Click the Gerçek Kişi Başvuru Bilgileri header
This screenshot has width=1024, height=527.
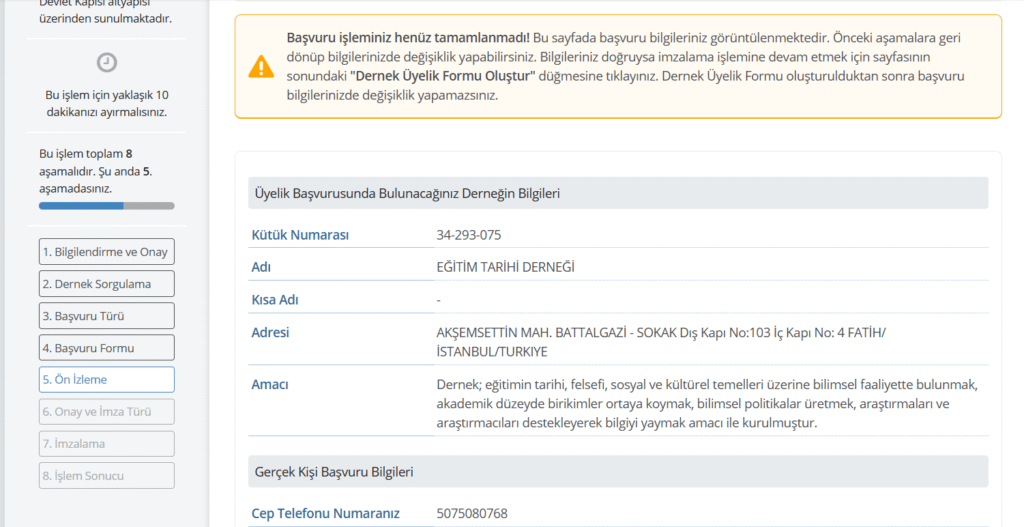pyautogui.click(x=332, y=471)
